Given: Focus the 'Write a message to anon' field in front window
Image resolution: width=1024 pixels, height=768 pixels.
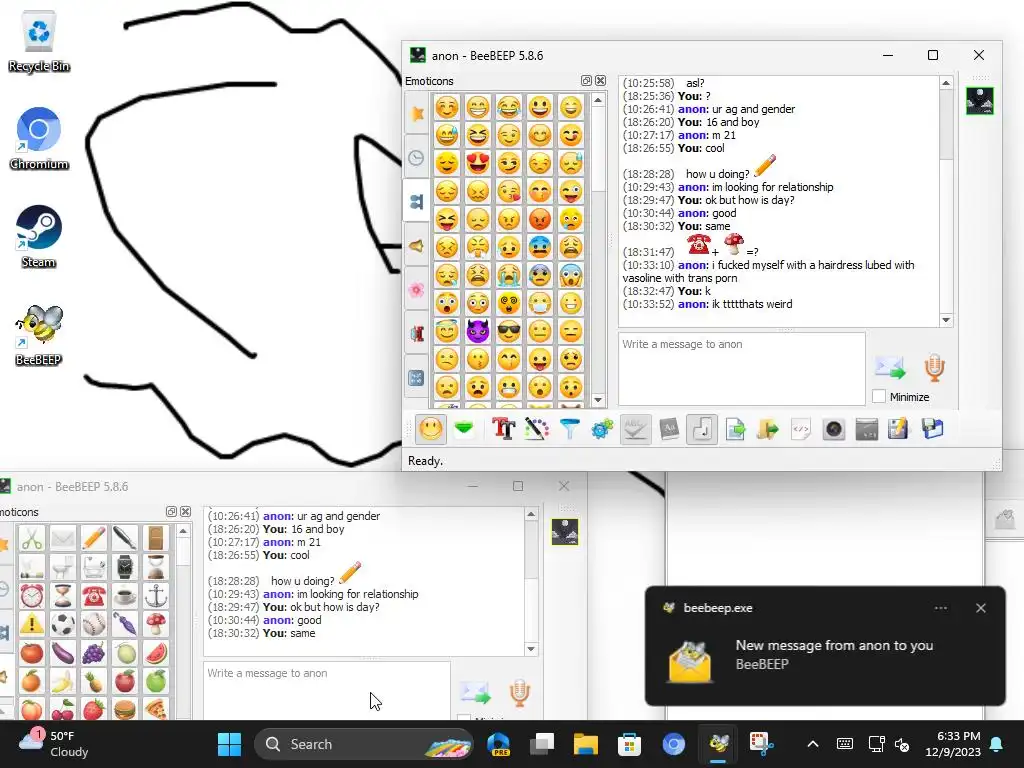Looking at the screenshot, I should coord(742,369).
